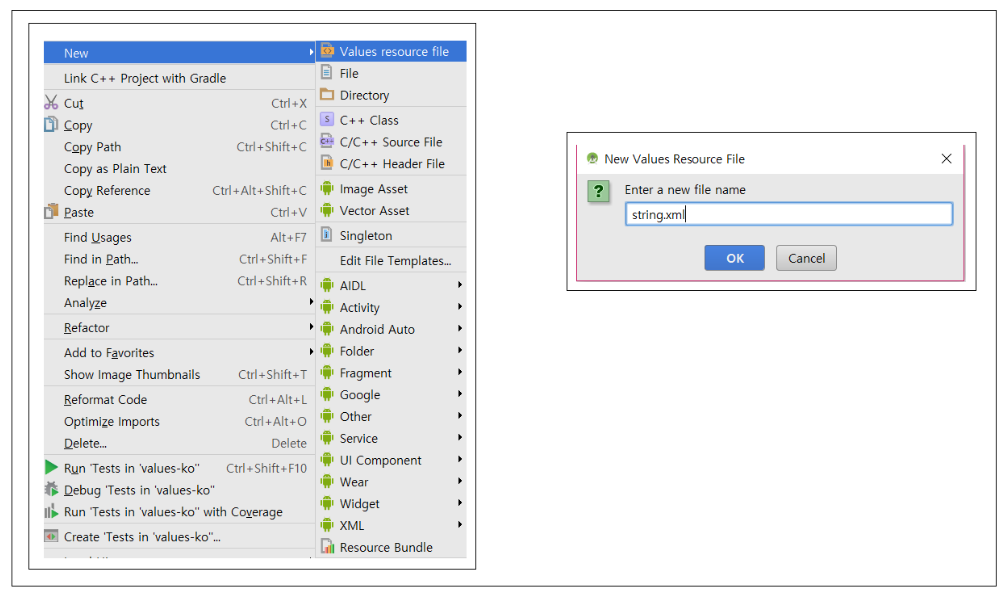Click the File document icon in submenu
1003x596 pixels.
tap(327, 72)
